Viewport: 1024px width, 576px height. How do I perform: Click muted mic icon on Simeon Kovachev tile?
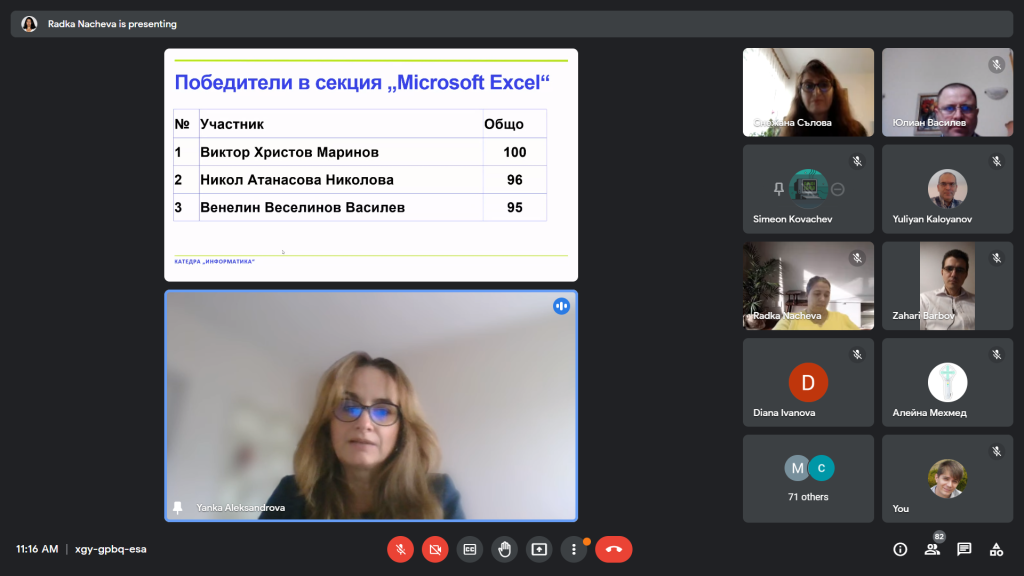[x=857, y=161]
